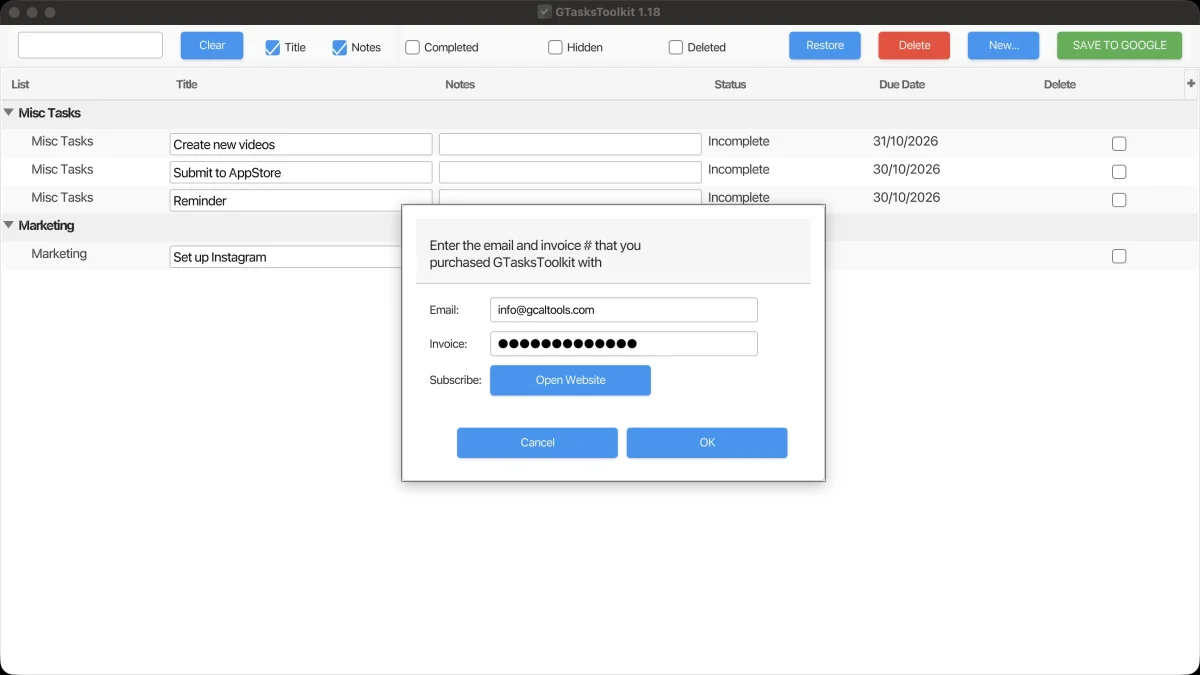Click notes field for Submit to AppStore
This screenshot has width=1200, height=675.
coord(570,173)
